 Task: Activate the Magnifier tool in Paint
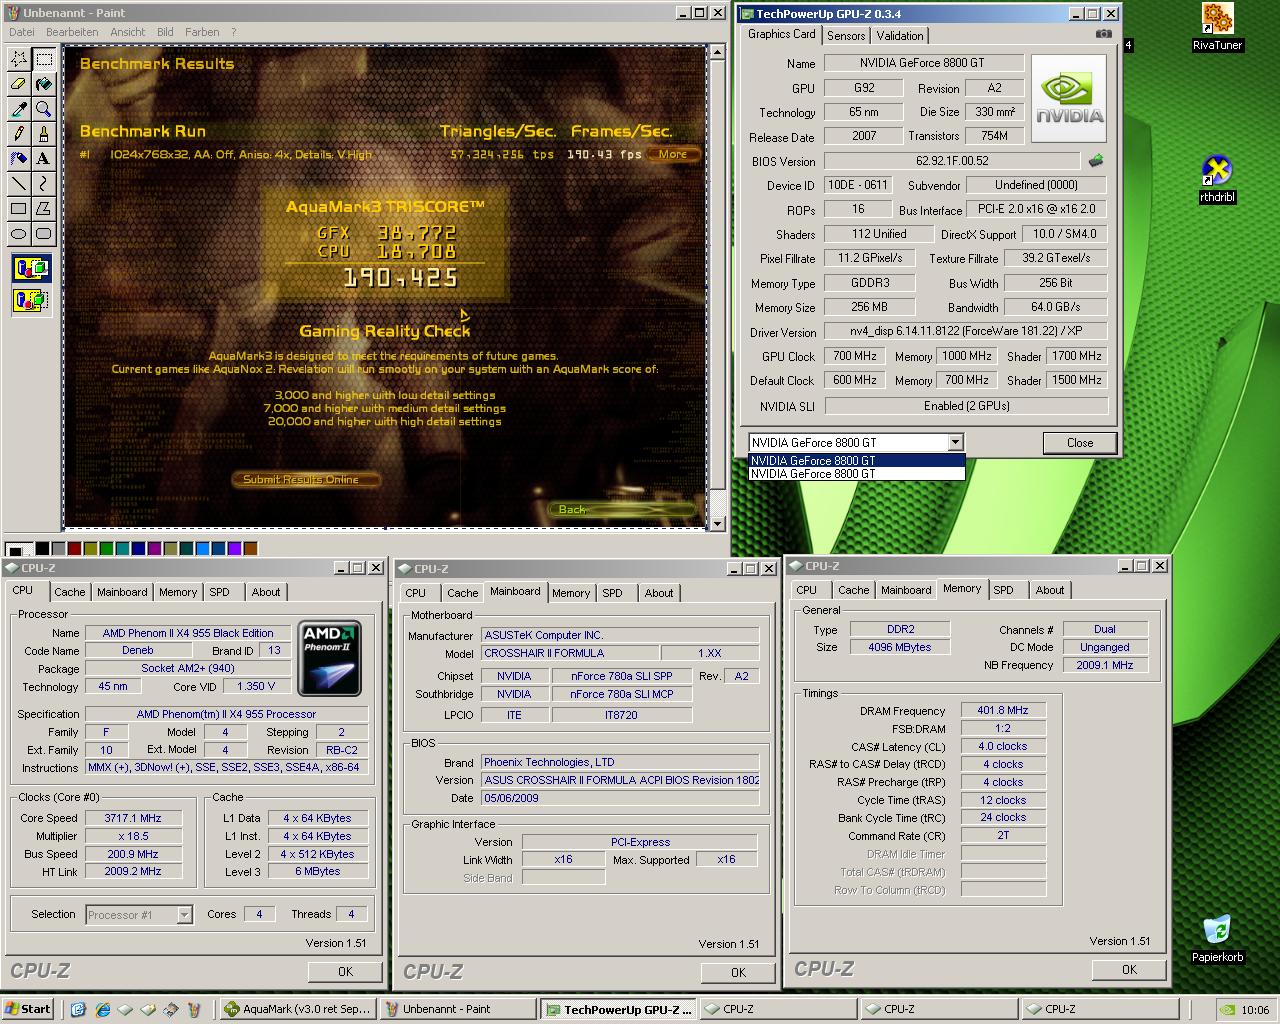(44, 109)
